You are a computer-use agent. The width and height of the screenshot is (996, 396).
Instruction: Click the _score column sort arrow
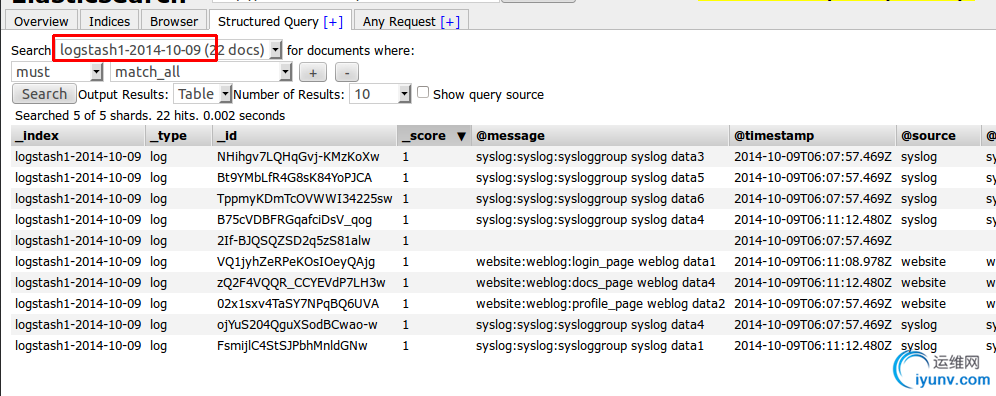tap(462, 136)
